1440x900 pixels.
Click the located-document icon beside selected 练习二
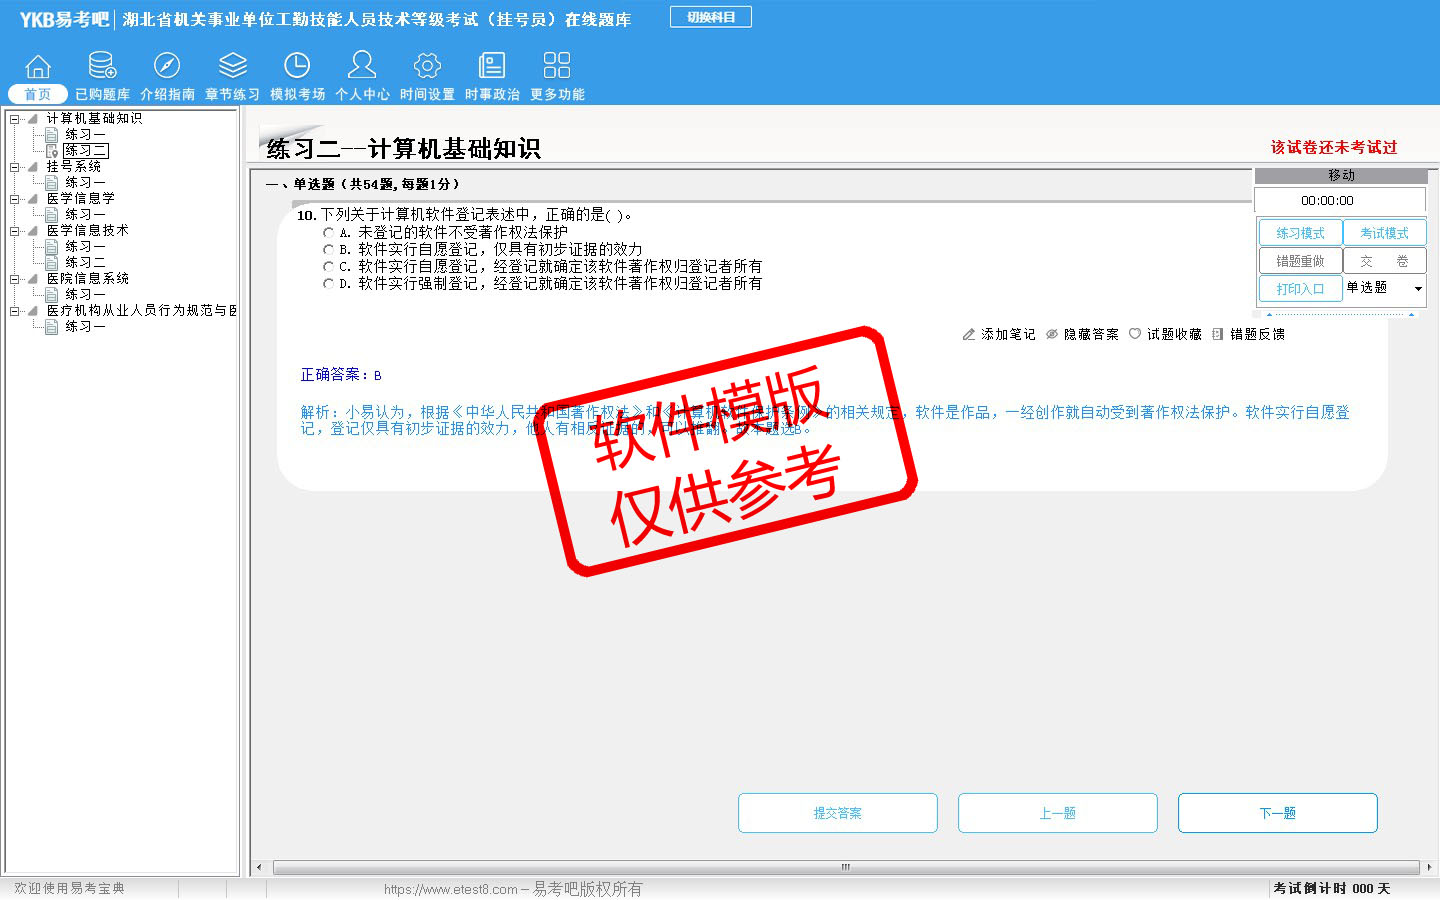pos(52,150)
